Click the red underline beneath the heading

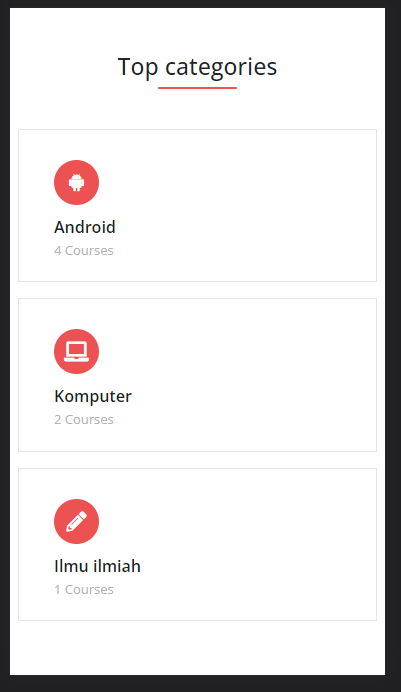click(197, 88)
